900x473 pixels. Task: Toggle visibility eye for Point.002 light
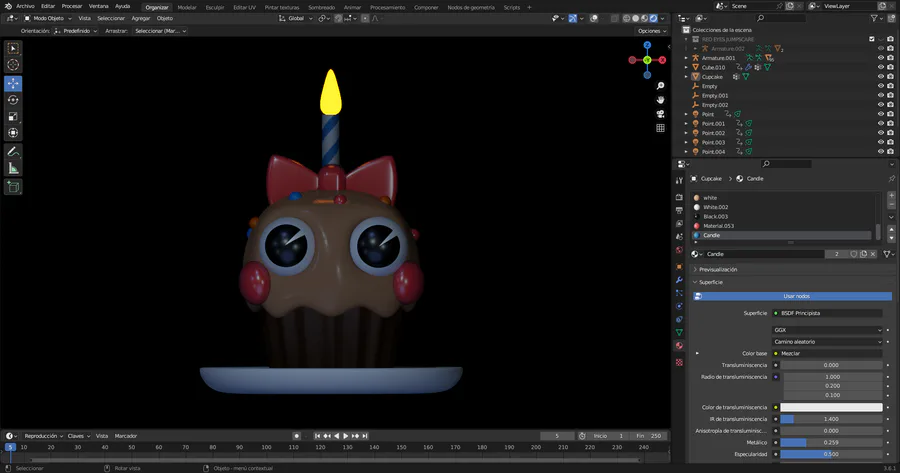coord(880,133)
